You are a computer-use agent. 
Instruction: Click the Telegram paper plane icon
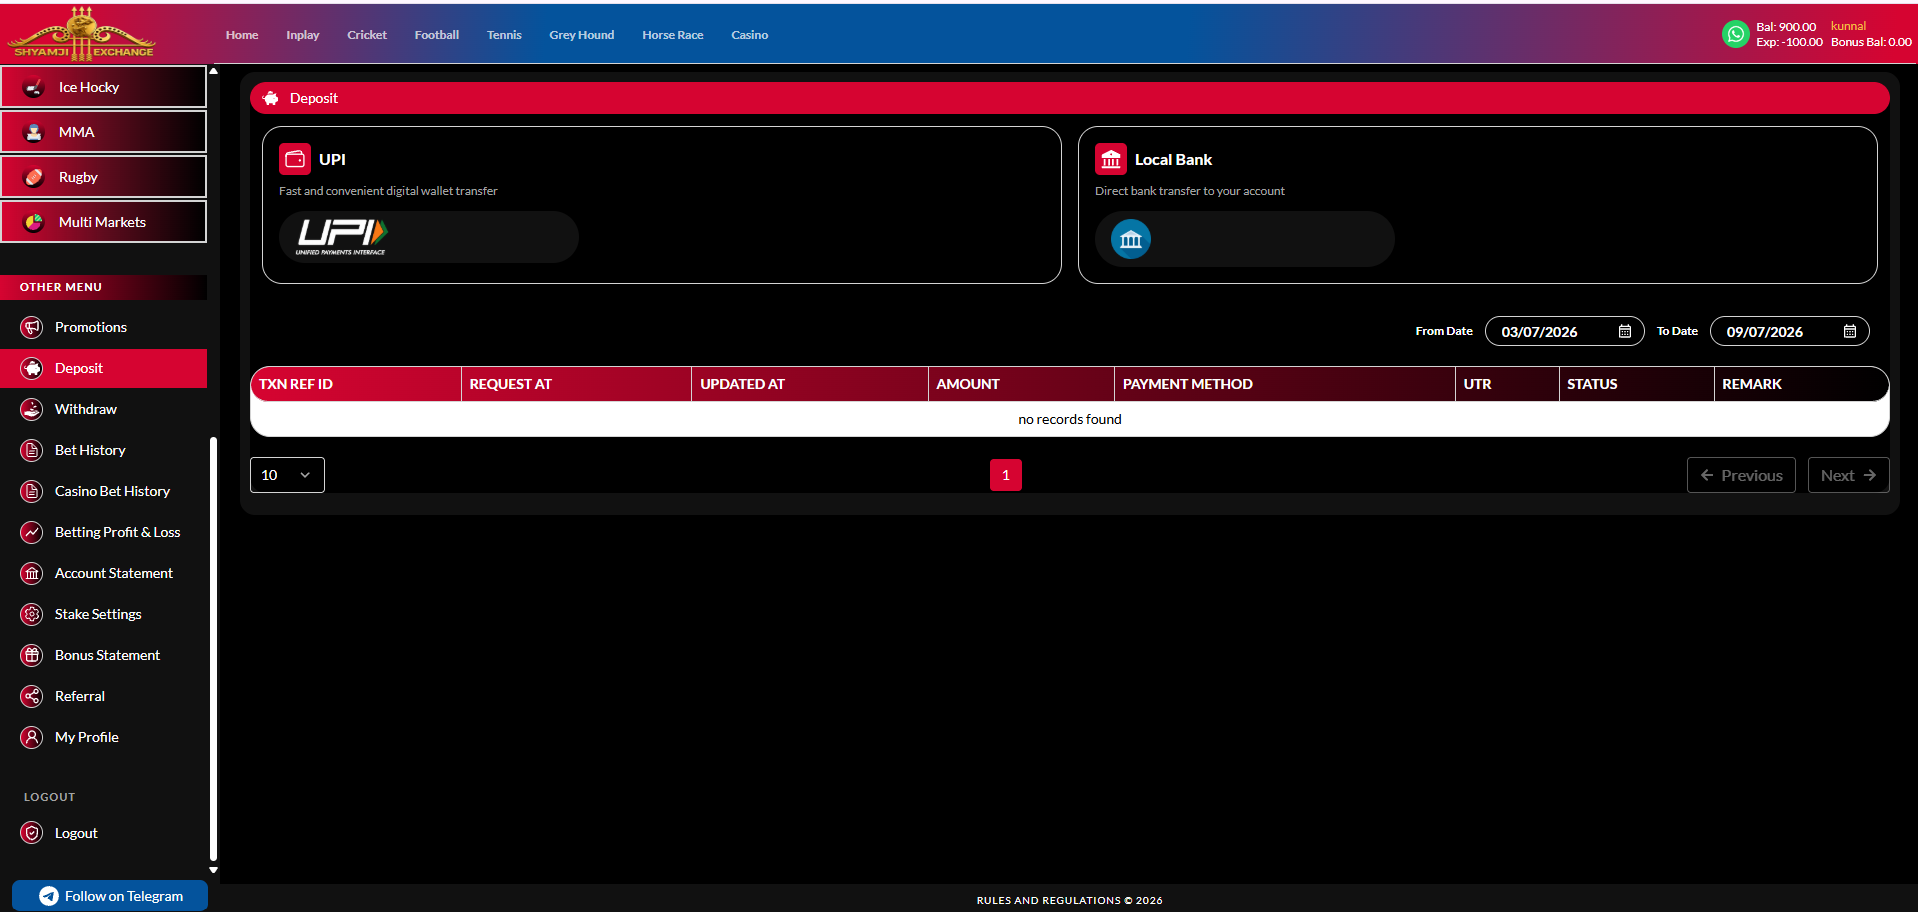[x=49, y=896]
